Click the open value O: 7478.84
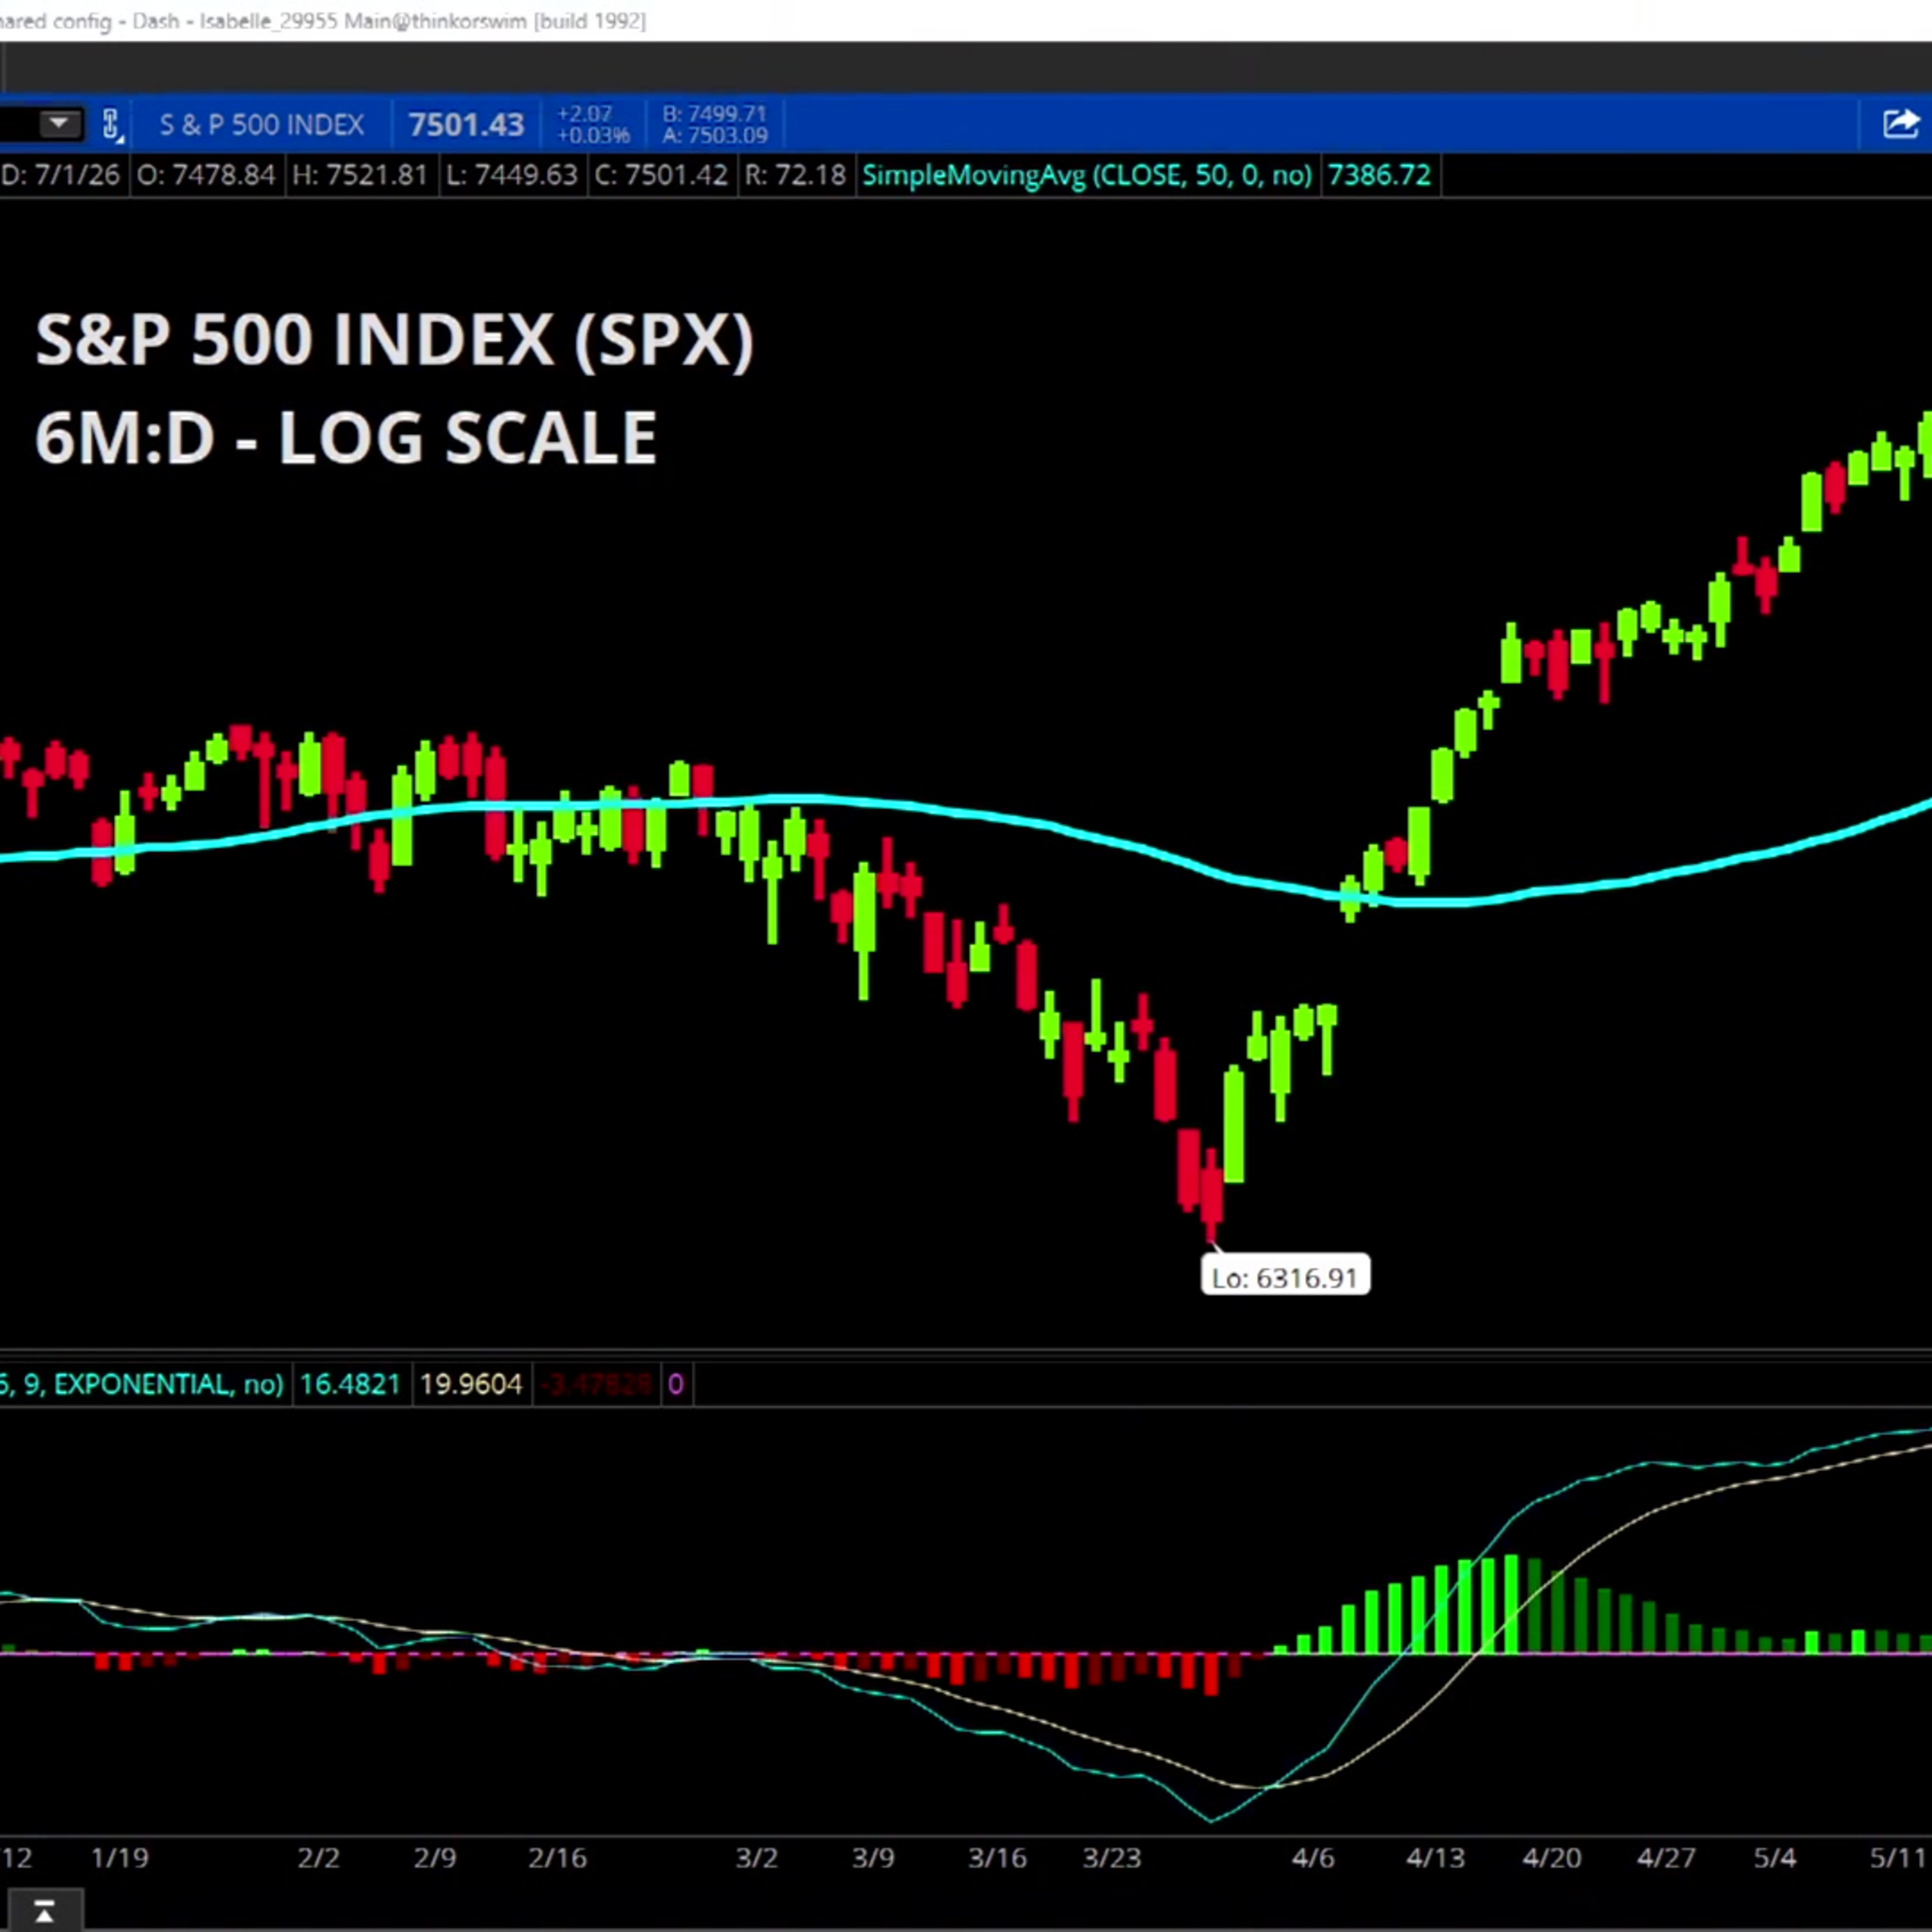 (206, 175)
